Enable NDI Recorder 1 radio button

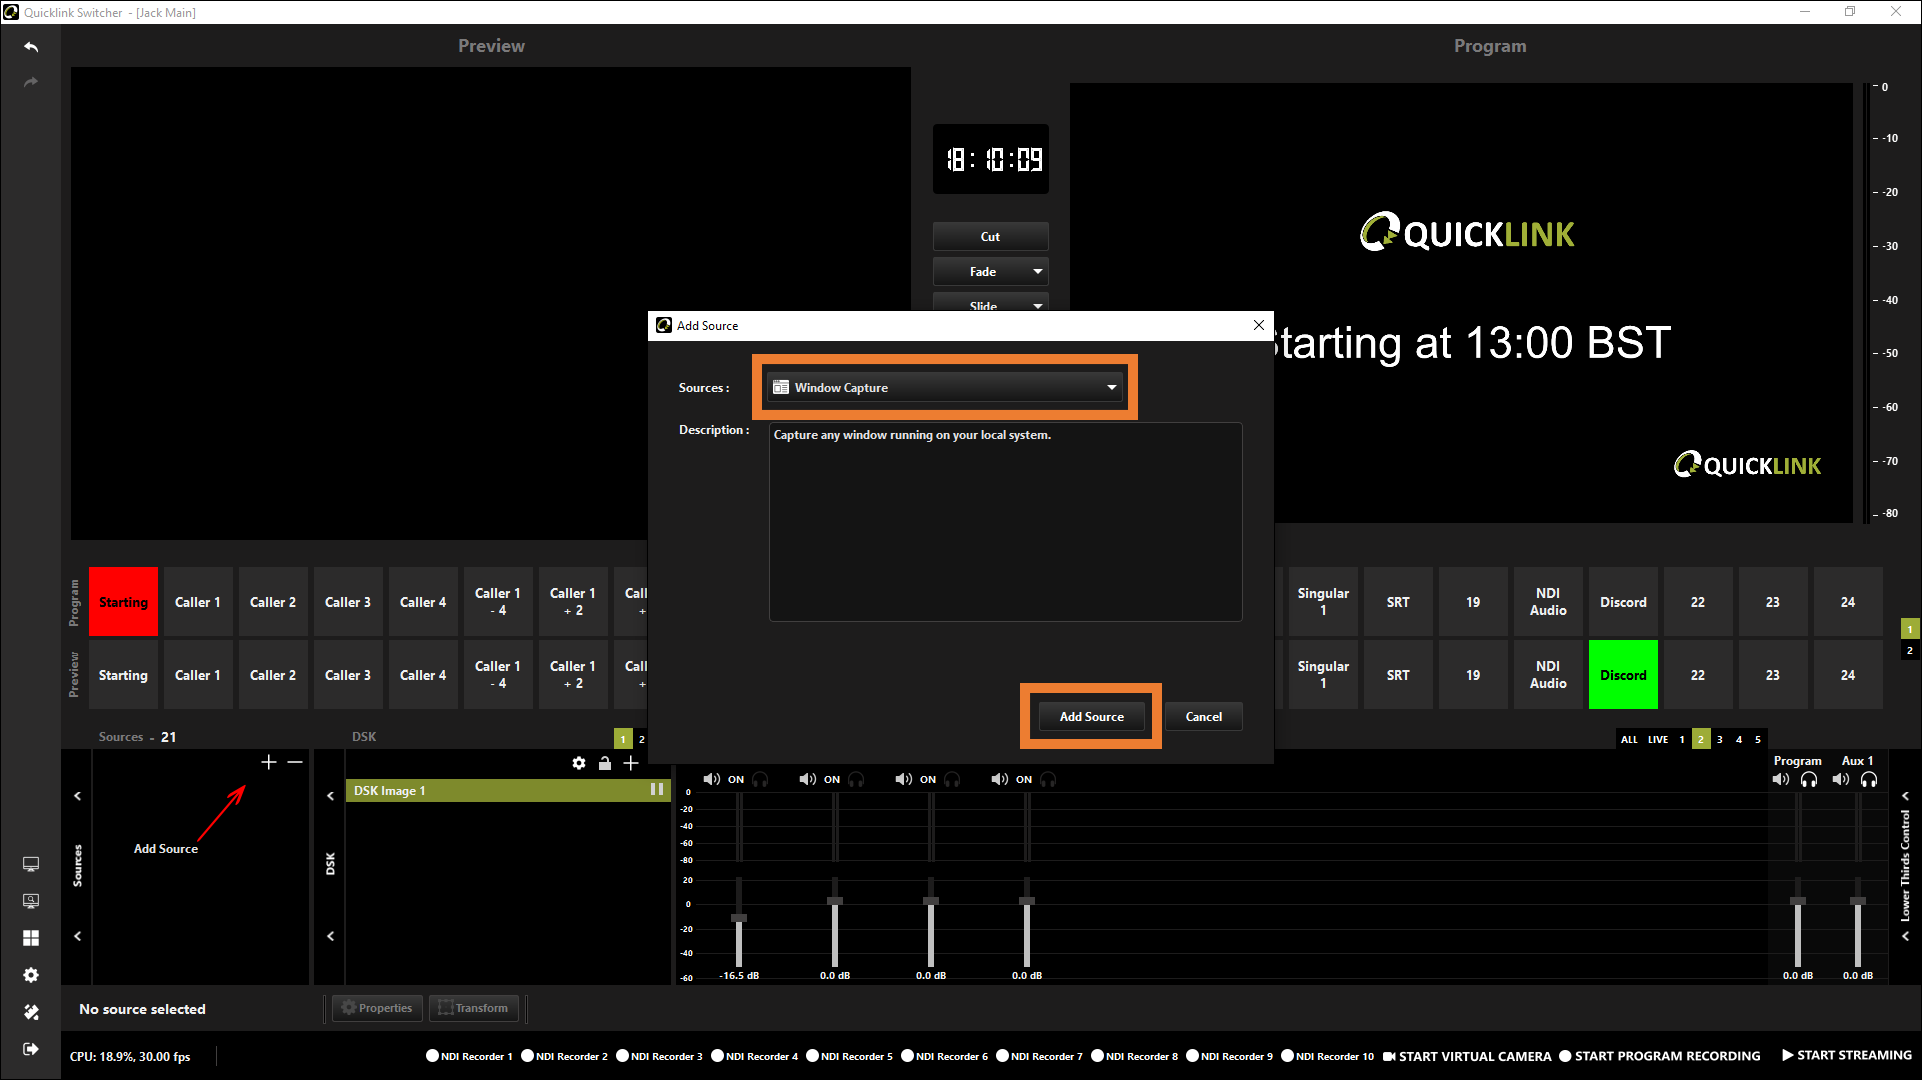point(433,1056)
